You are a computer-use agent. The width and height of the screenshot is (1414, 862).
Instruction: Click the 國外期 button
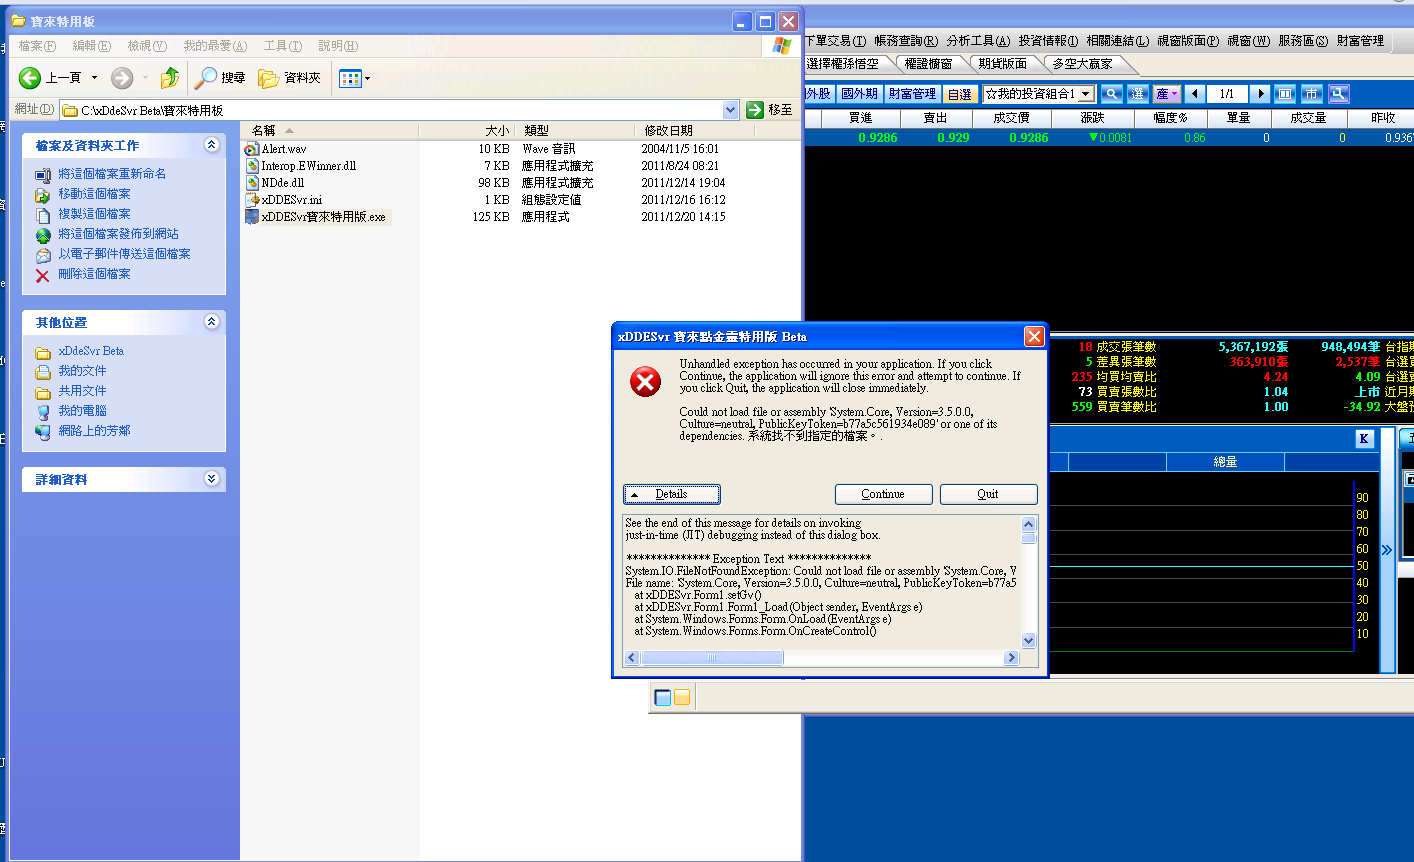[x=859, y=94]
